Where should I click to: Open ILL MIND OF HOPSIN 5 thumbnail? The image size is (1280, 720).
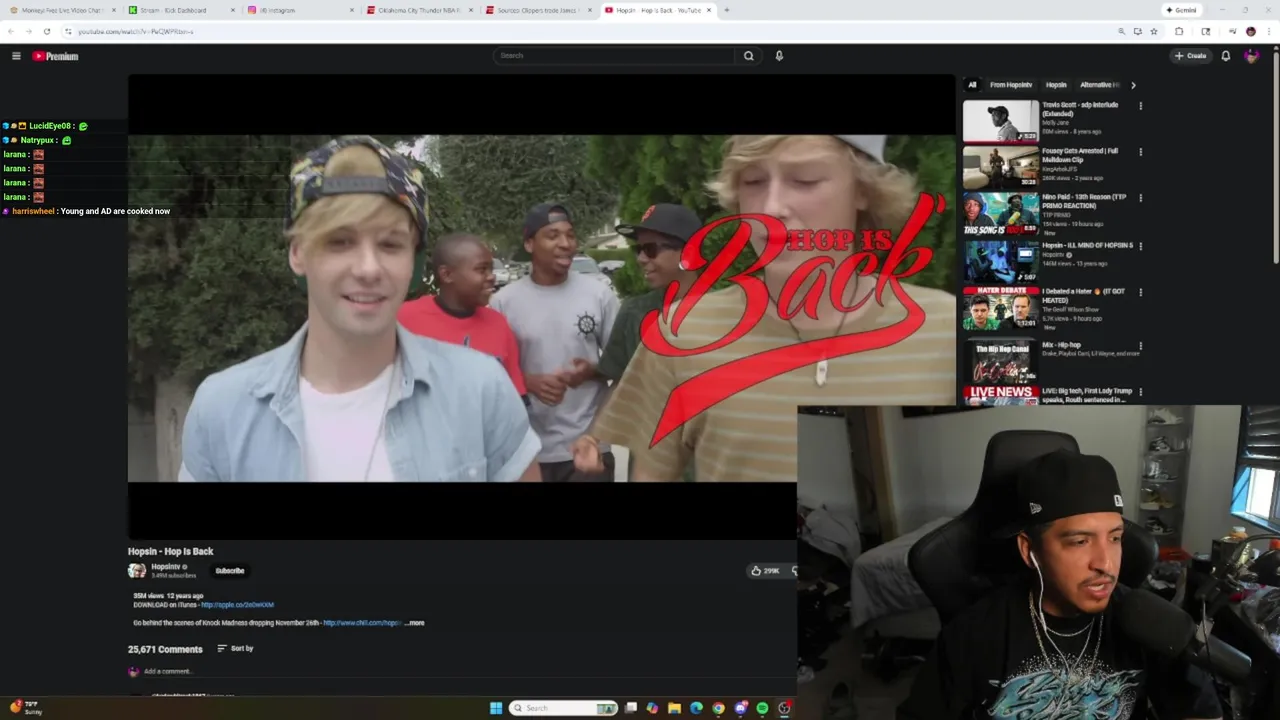click(x=1001, y=261)
